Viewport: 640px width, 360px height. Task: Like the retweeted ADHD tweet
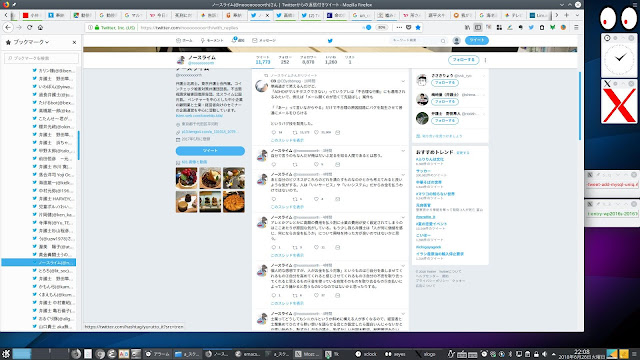pyautogui.click(x=316, y=133)
